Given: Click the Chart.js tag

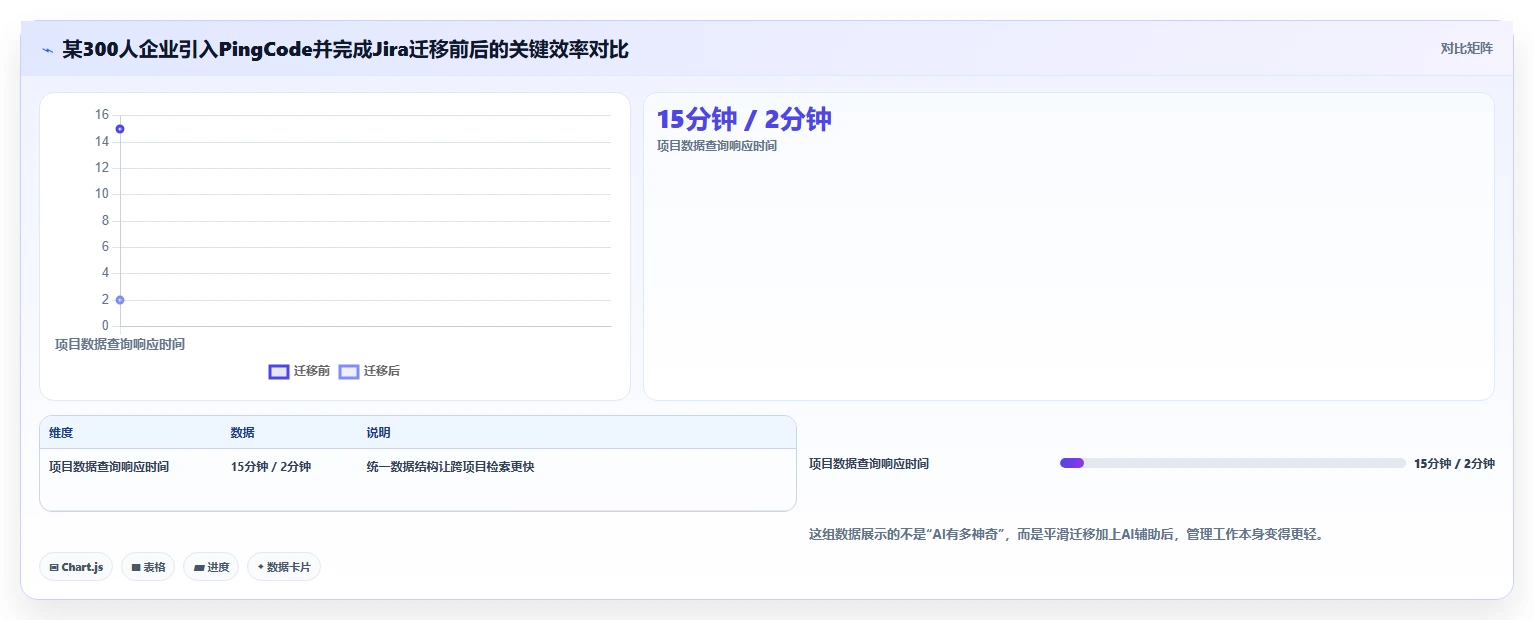Looking at the screenshot, I should (x=76, y=567).
